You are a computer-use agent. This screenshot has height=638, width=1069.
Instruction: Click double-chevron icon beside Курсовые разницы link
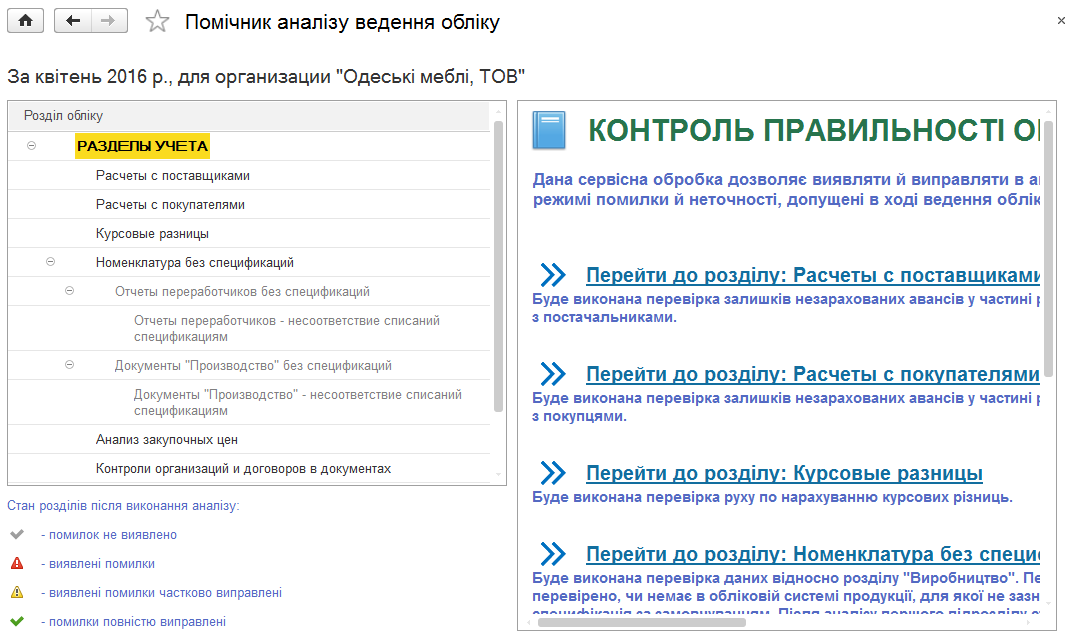pos(553,472)
